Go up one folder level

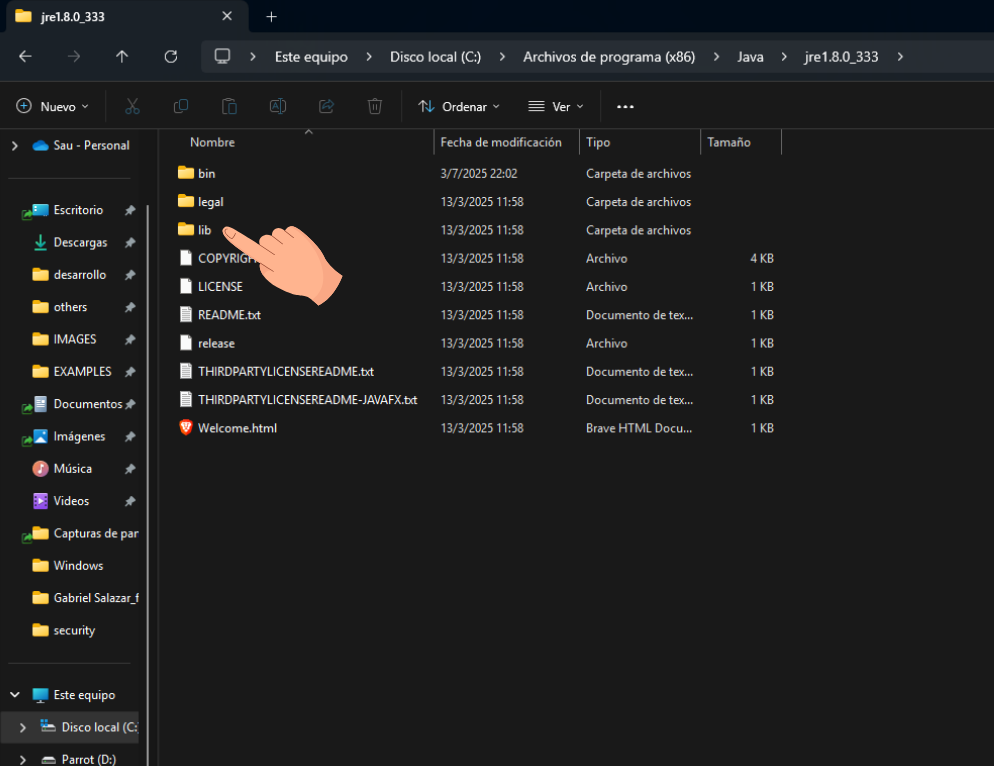pos(122,57)
